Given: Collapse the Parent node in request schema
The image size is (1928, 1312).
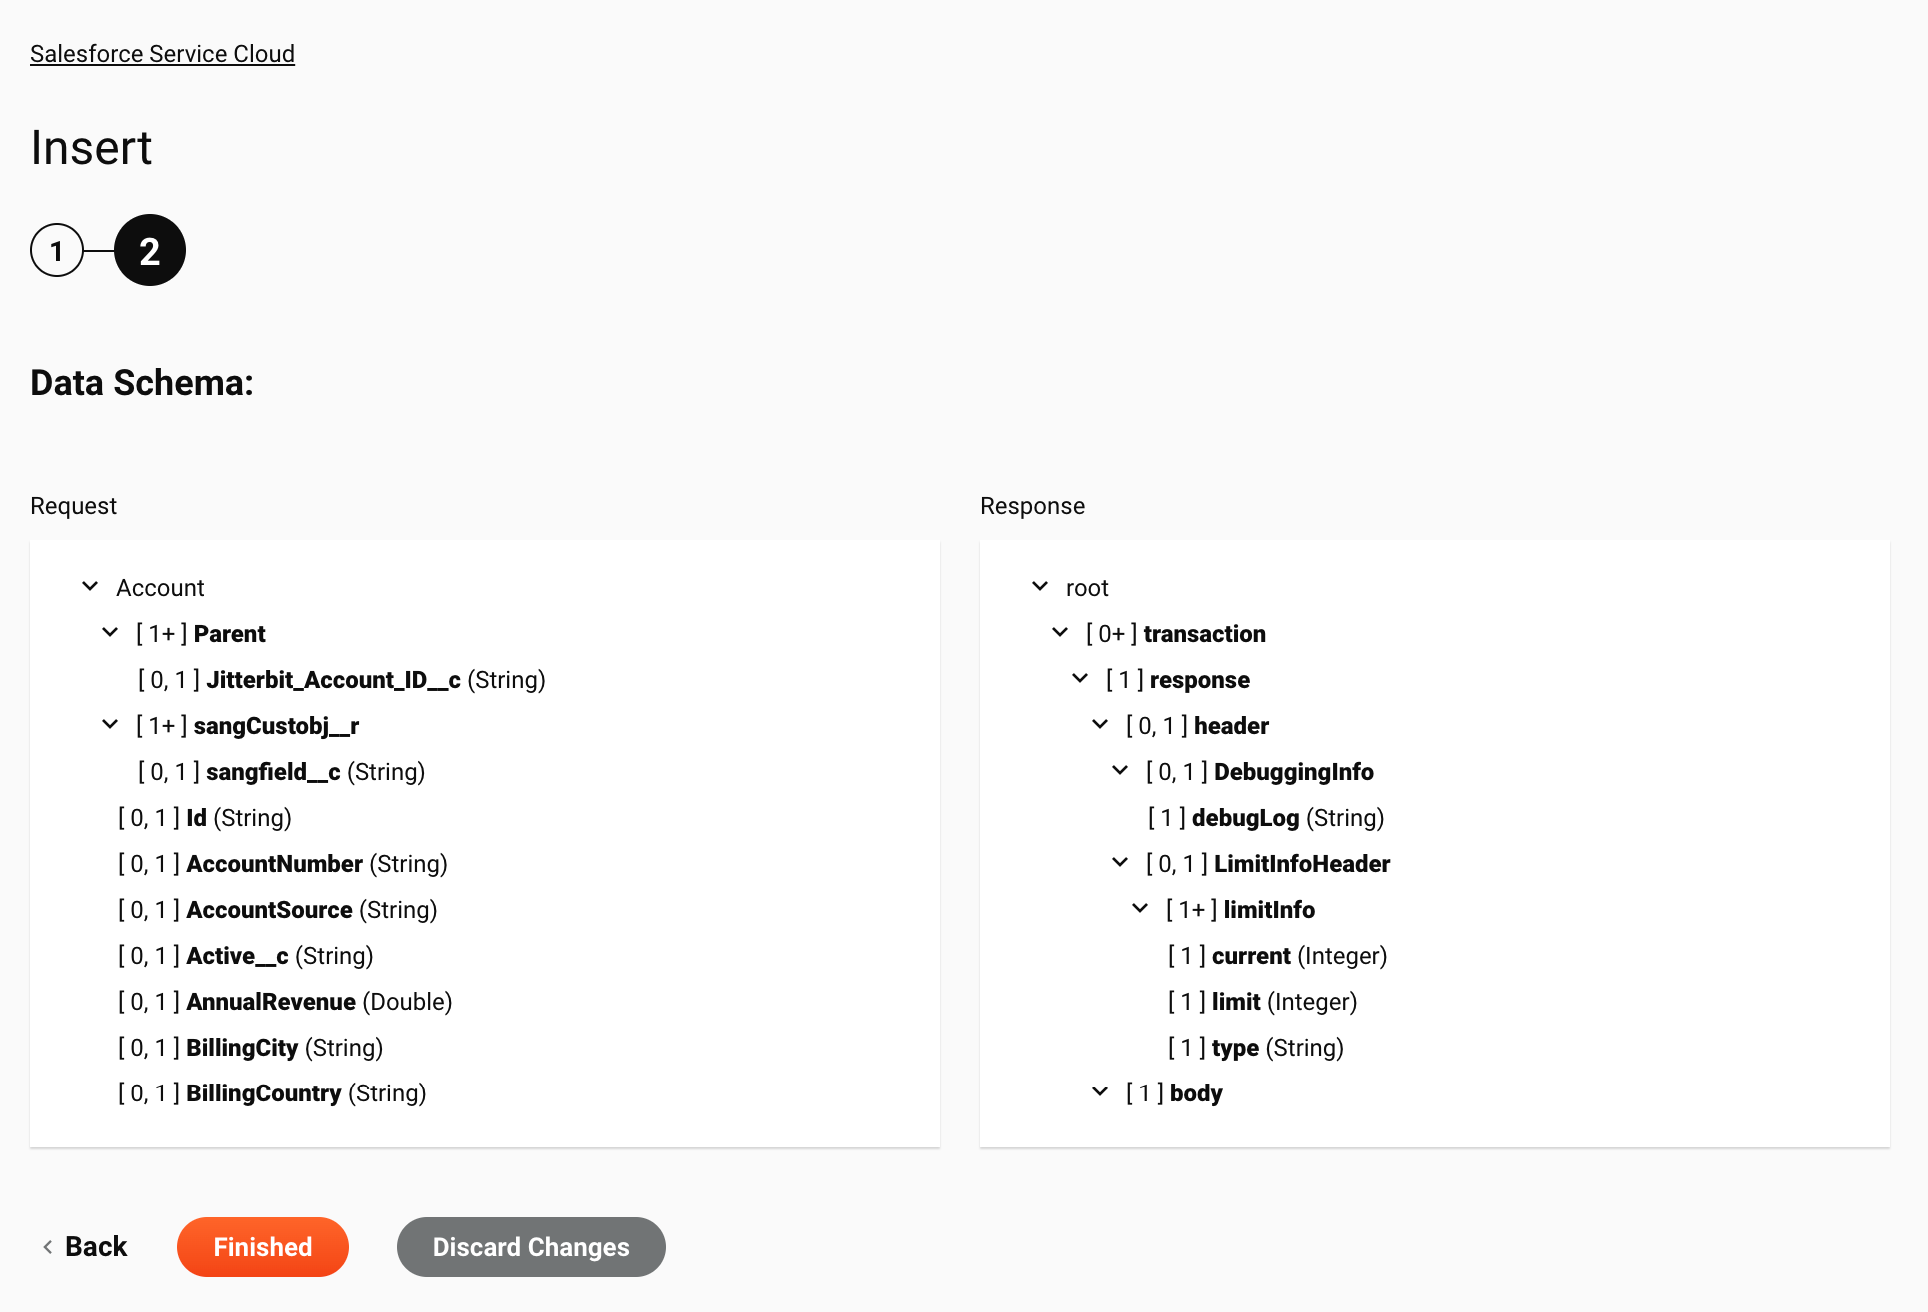Looking at the screenshot, I should click(x=111, y=634).
